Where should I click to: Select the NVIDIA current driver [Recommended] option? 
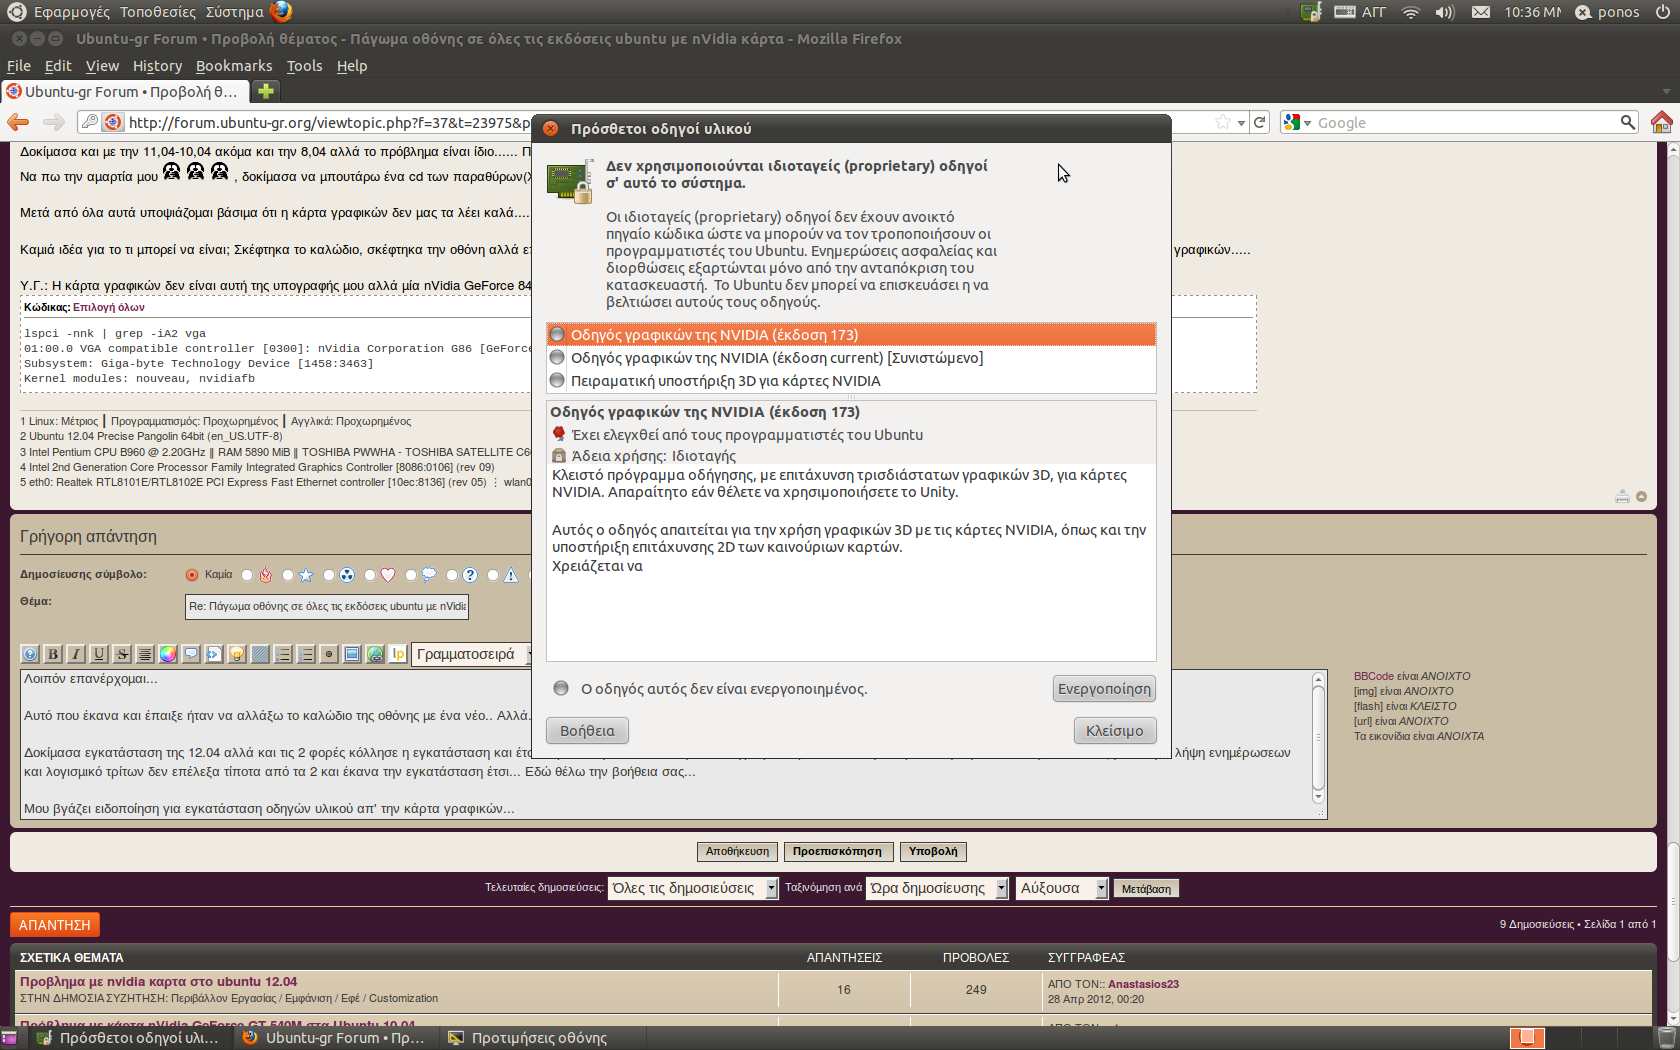(x=851, y=358)
